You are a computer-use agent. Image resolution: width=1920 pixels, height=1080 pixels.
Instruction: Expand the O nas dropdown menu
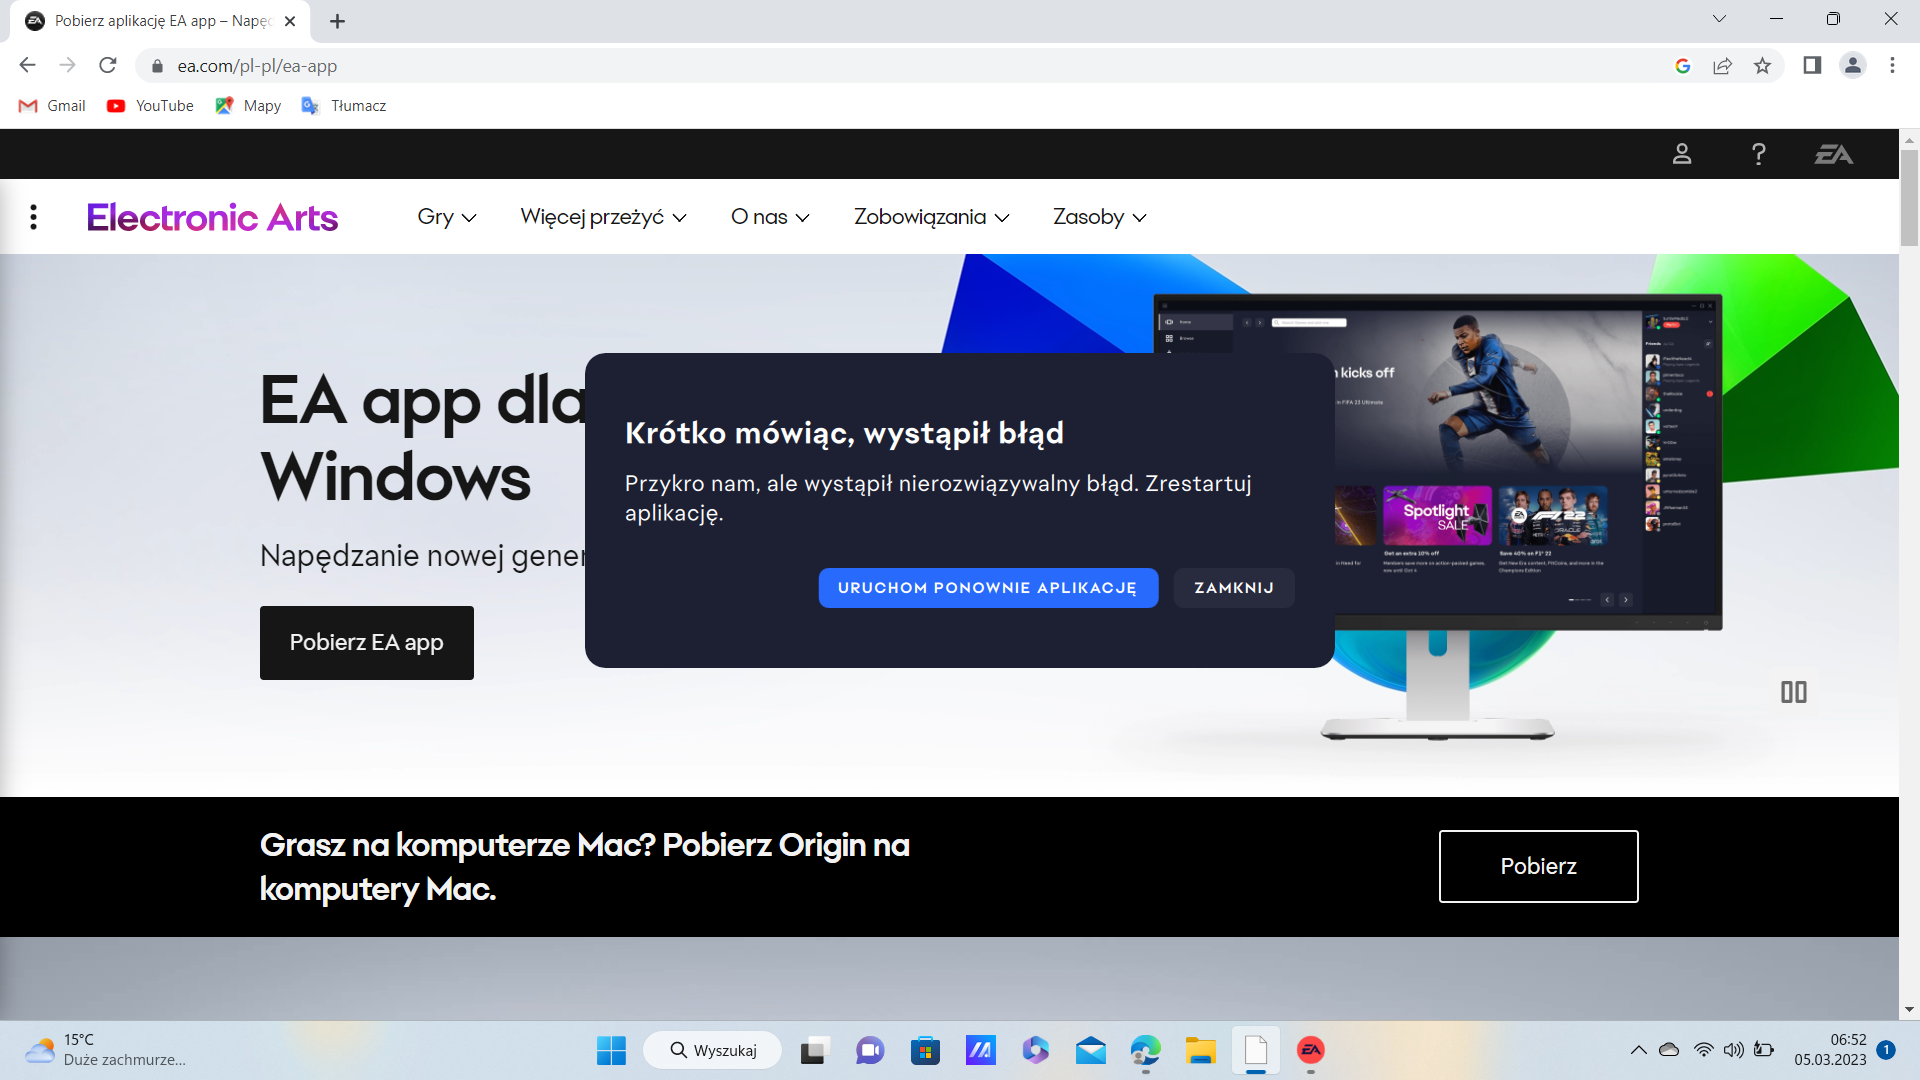click(x=770, y=217)
